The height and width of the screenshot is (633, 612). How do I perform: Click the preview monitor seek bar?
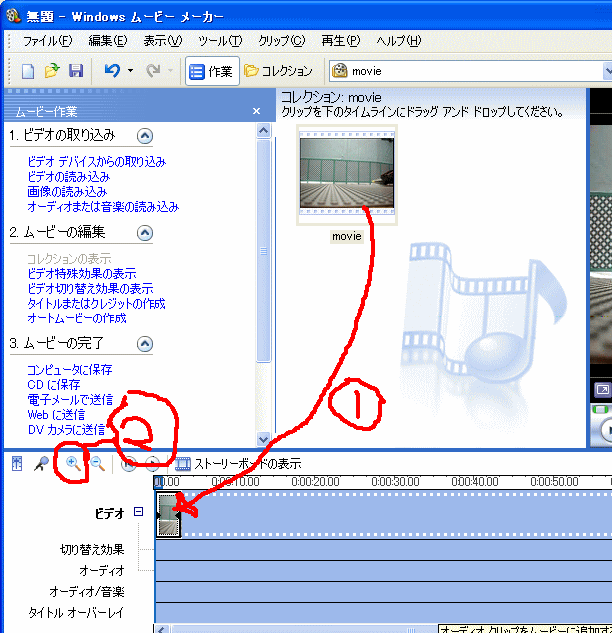click(x=602, y=410)
